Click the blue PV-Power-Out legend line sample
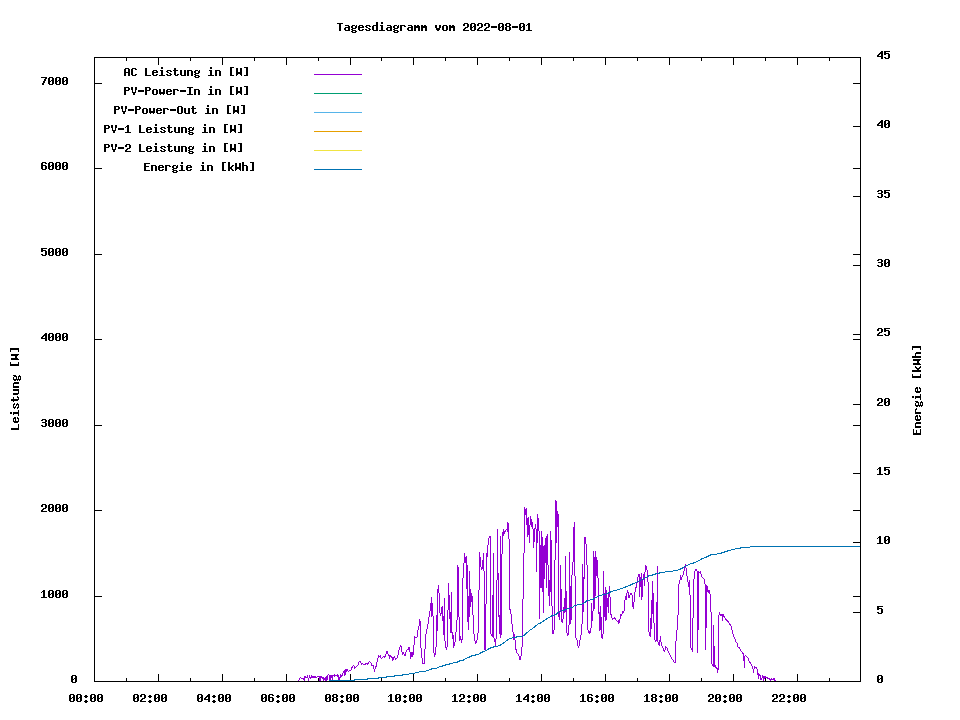 337,112
